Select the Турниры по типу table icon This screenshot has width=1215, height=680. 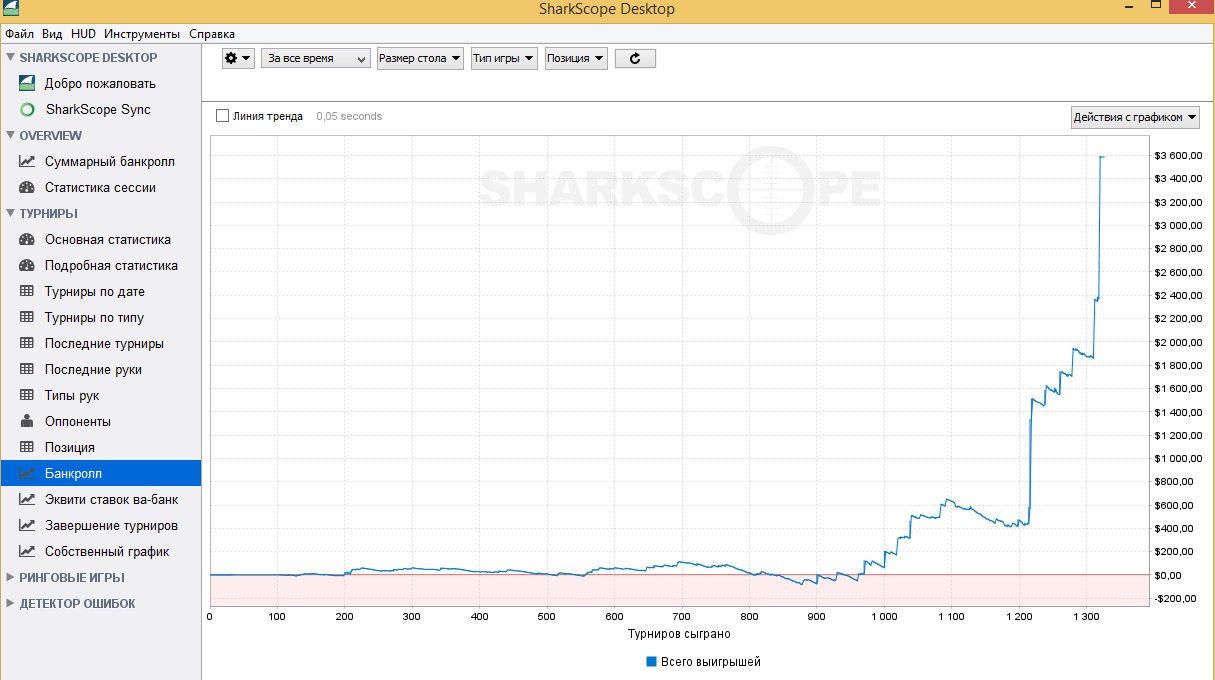pyautogui.click(x=27, y=317)
